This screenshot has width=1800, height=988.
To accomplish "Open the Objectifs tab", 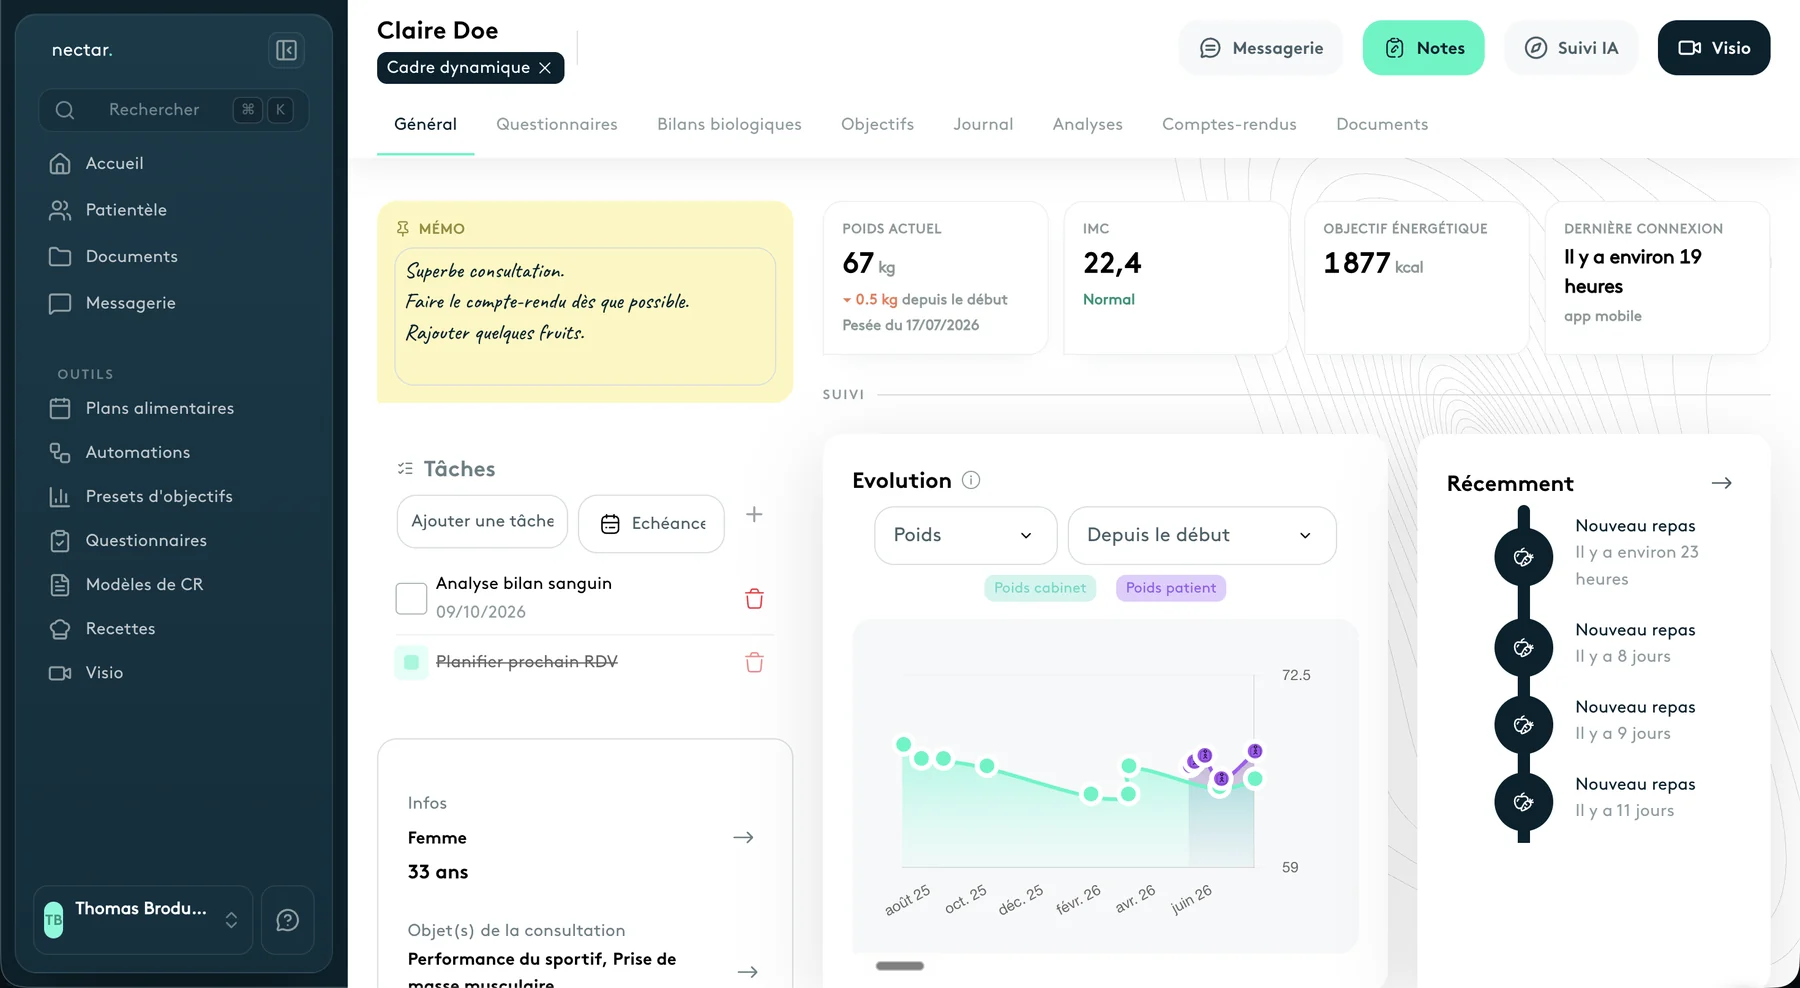I will 877,124.
